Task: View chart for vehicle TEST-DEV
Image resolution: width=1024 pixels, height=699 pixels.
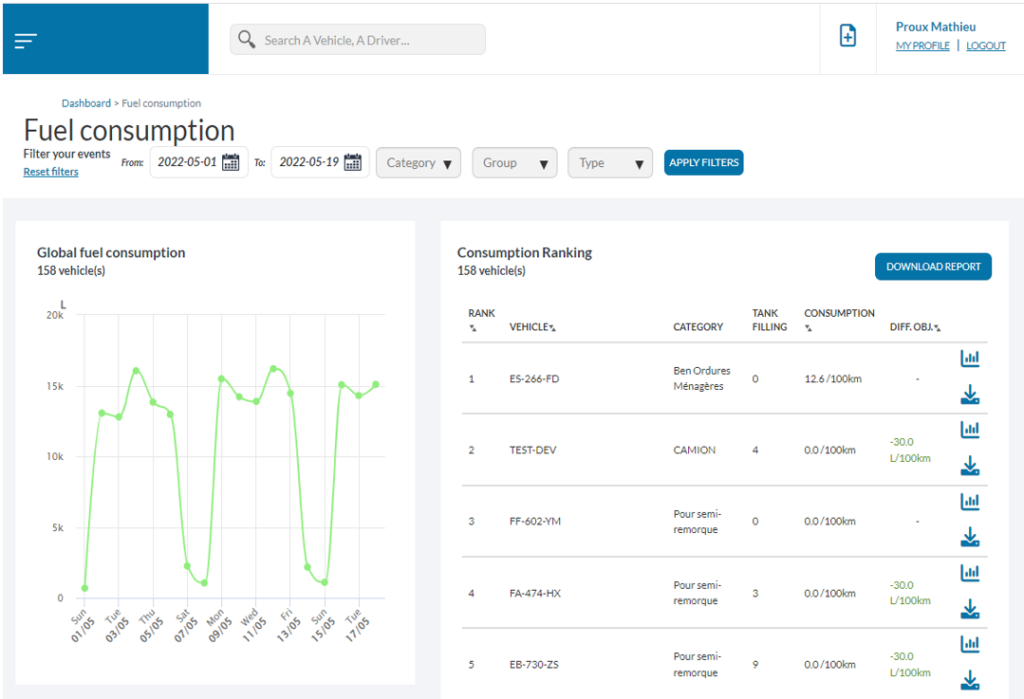Action: pos(969,430)
